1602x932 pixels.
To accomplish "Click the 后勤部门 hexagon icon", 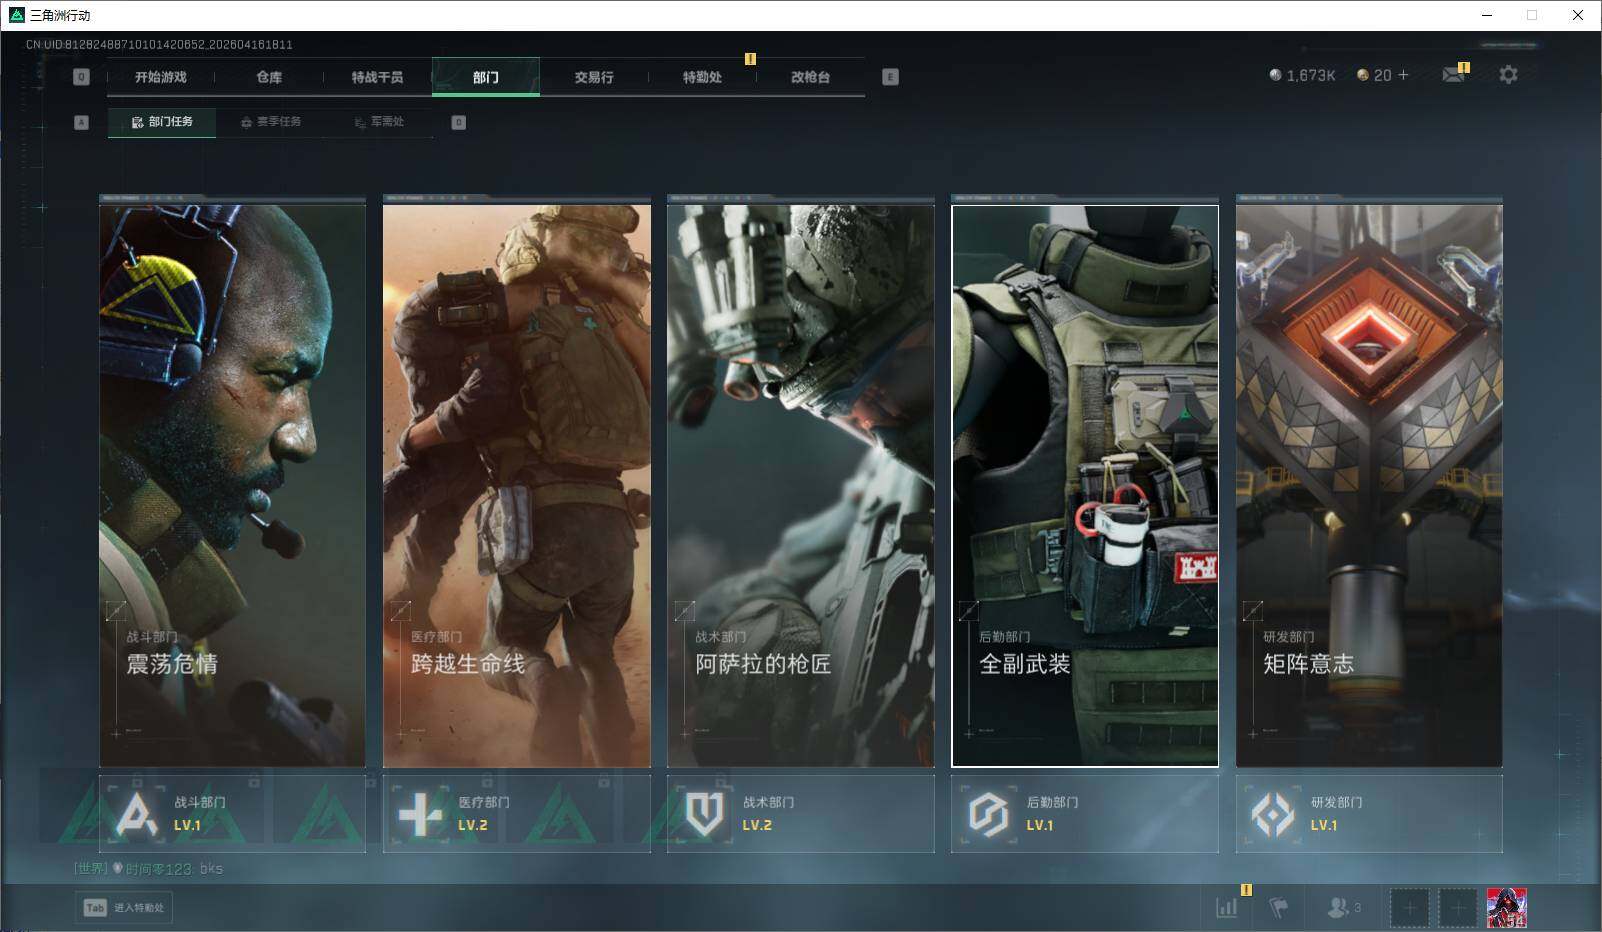I will pyautogui.click(x=988, y=814).
